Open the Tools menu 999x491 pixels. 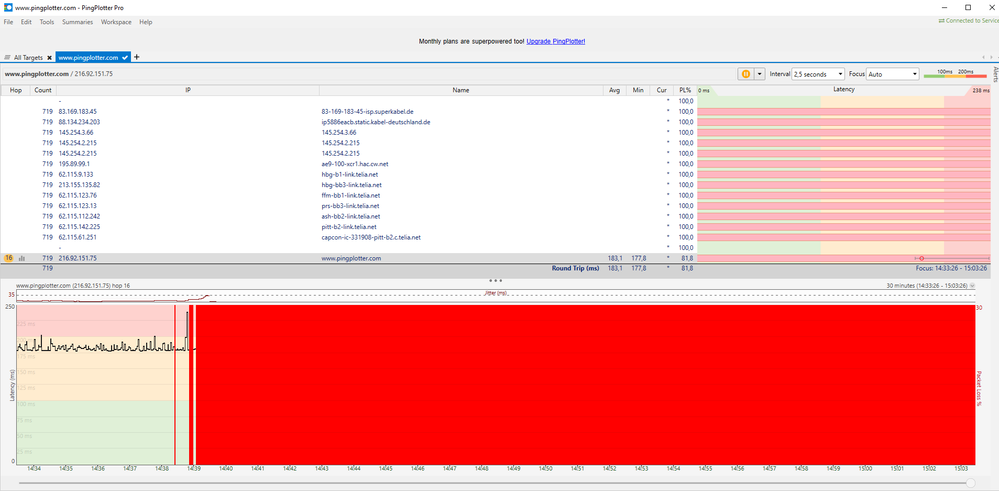point(47,22)
